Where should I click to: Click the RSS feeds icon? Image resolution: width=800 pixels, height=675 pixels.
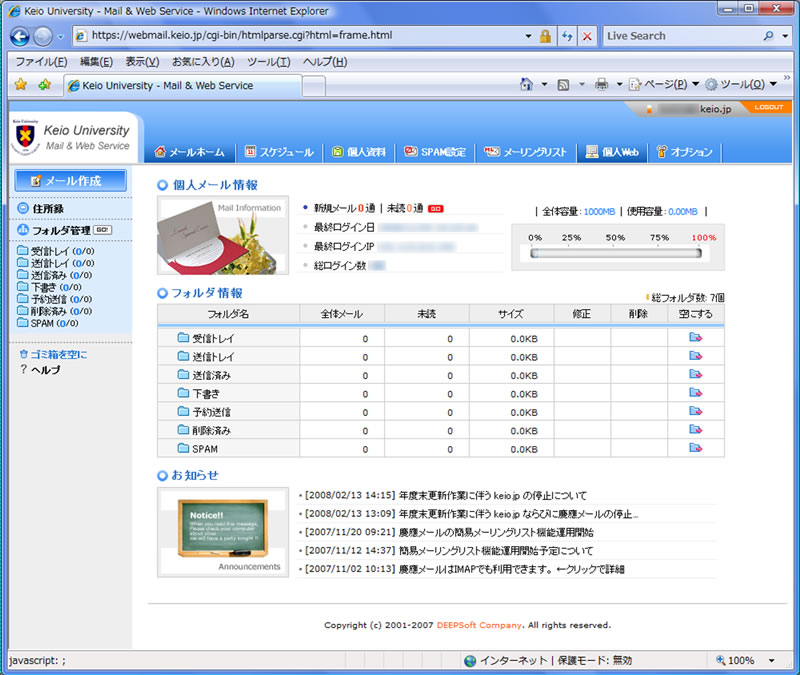point(564,85)
